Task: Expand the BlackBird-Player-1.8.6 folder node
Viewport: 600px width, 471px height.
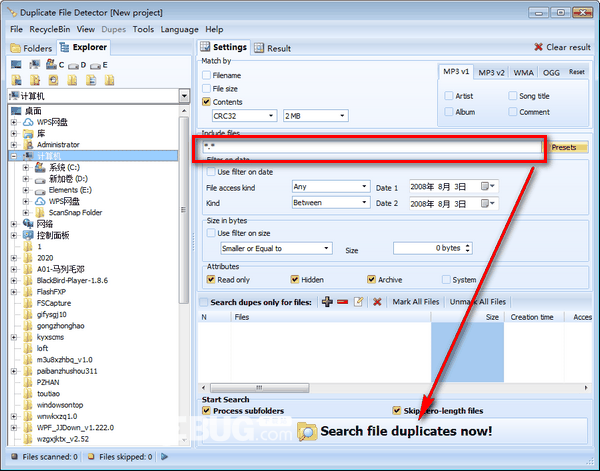Action: tap(14, 280)
